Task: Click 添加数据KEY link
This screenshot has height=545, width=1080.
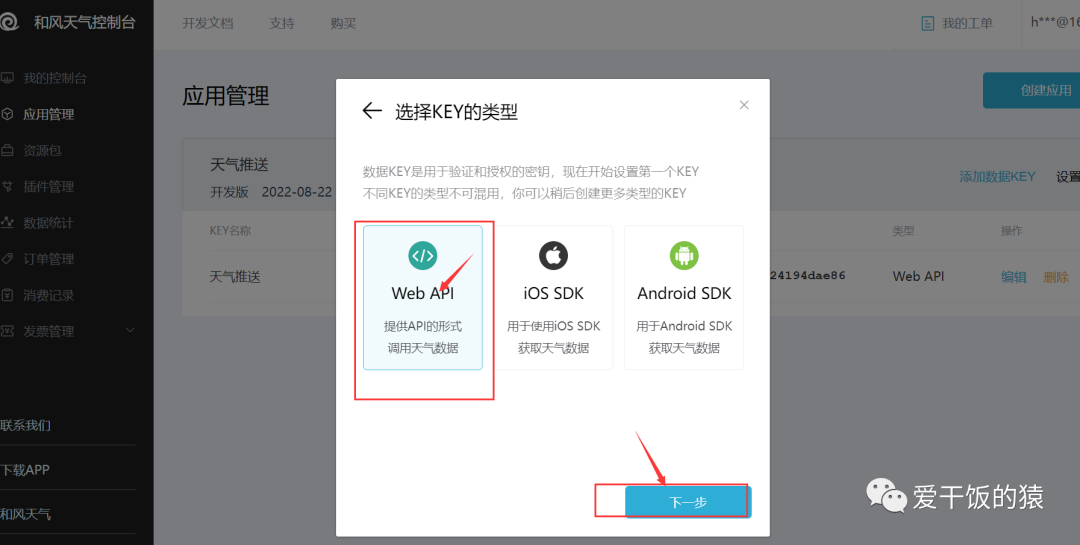Action: [997, 176]
